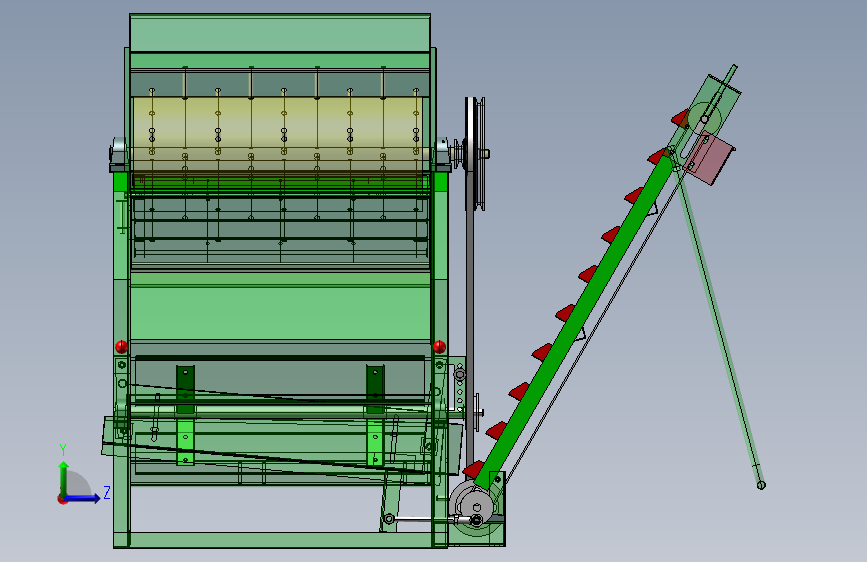
Task: Click the "Z" axis label
Action: [x=107, y=492]
